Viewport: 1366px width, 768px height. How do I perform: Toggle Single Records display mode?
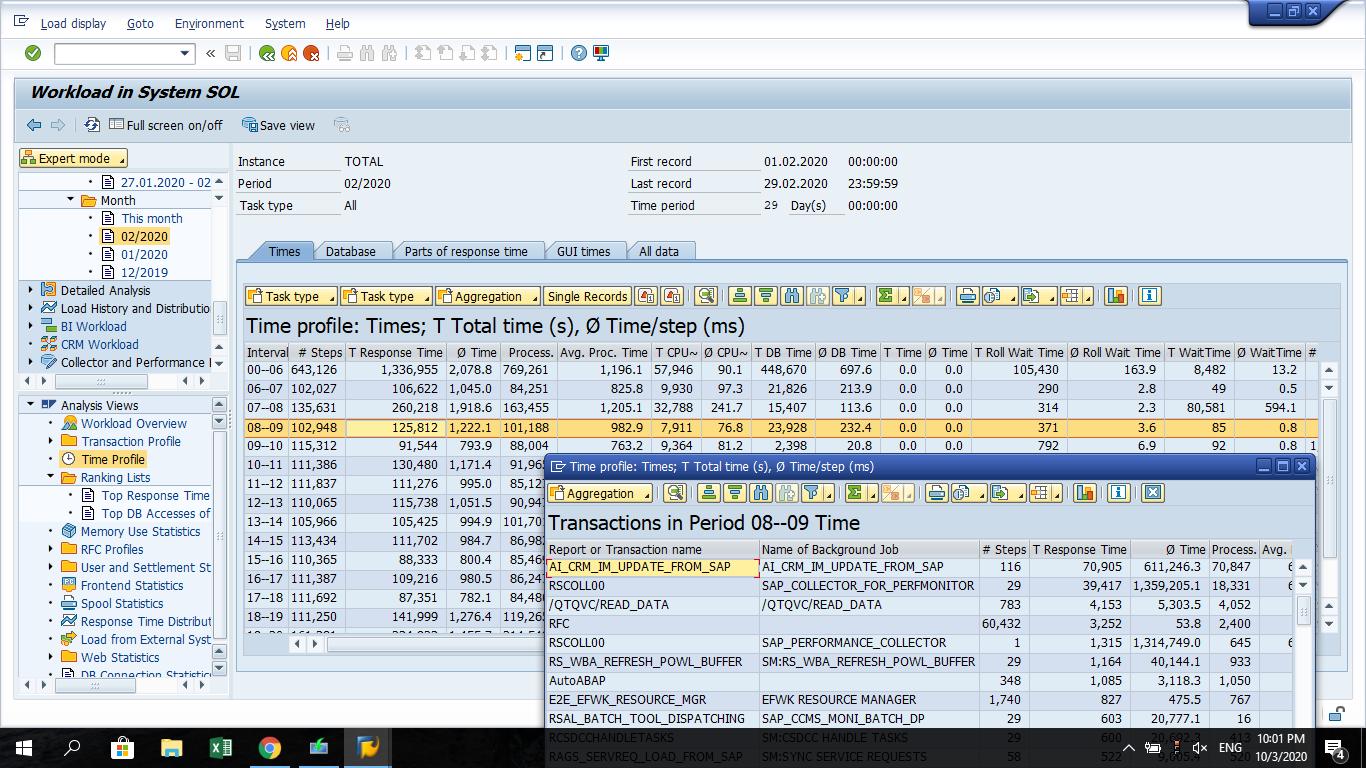click(585, 296)
